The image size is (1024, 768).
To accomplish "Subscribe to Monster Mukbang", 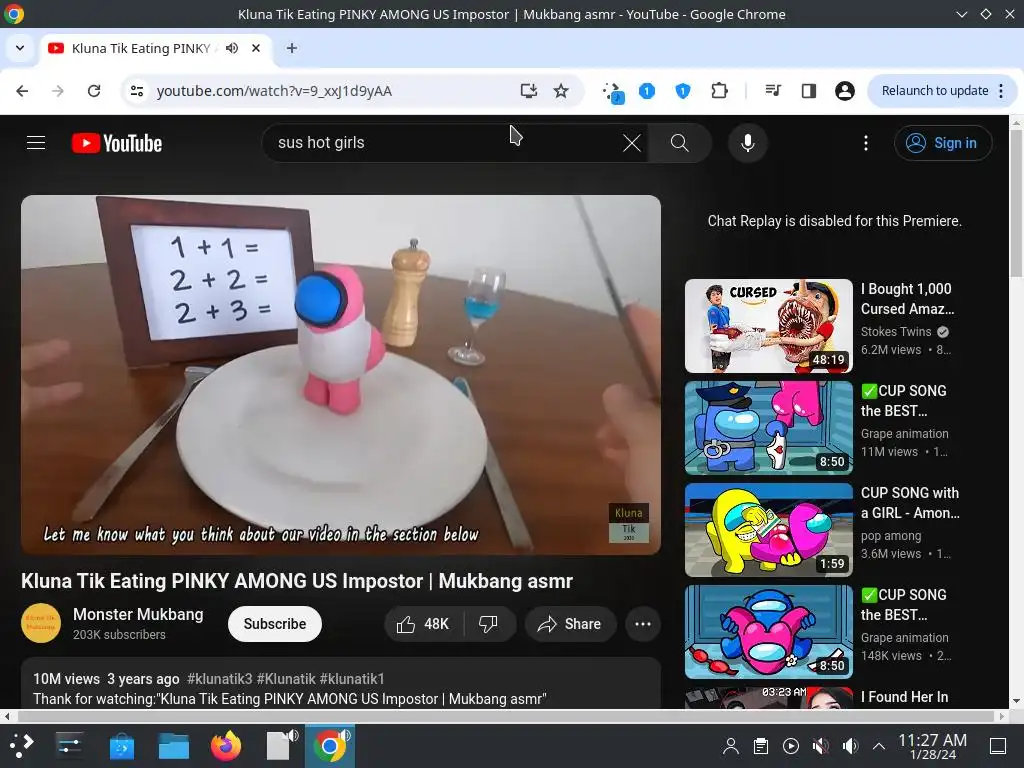I will click(x=274, y=624).
